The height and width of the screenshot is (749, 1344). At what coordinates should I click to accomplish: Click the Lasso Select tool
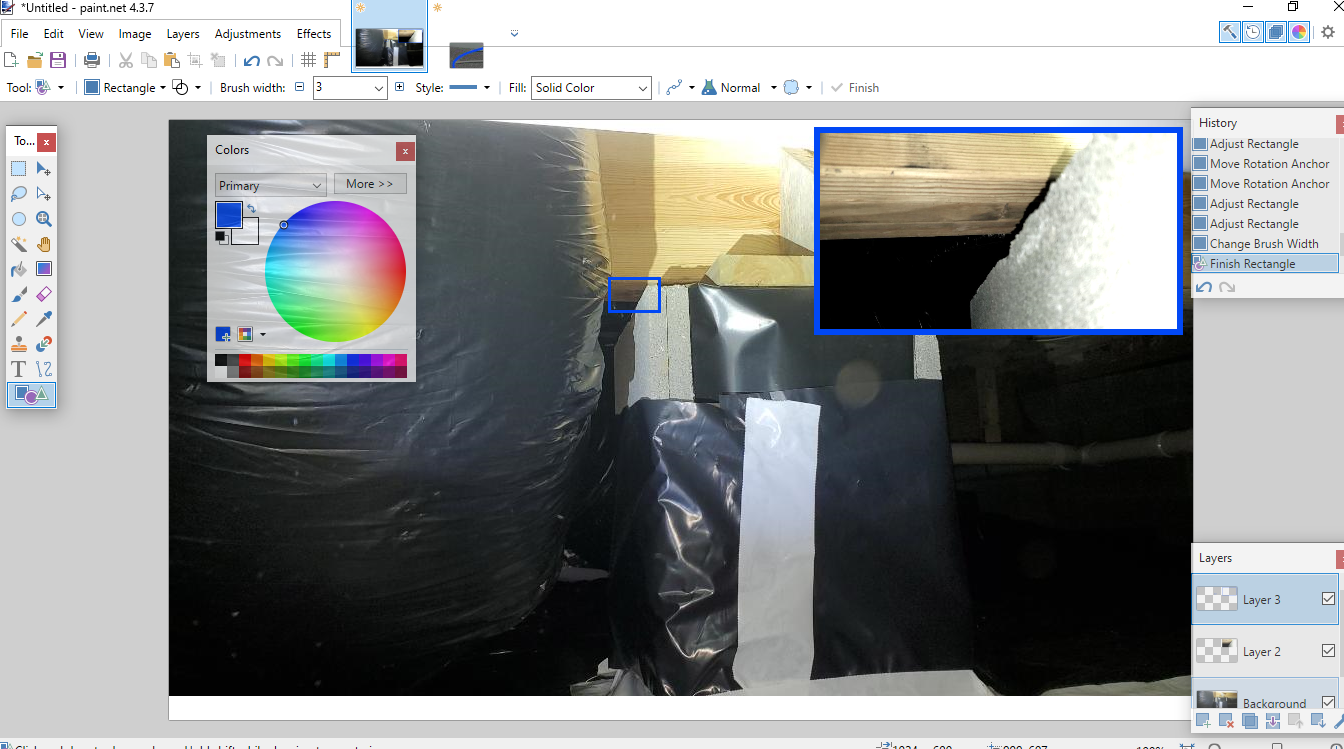(19, 194)
